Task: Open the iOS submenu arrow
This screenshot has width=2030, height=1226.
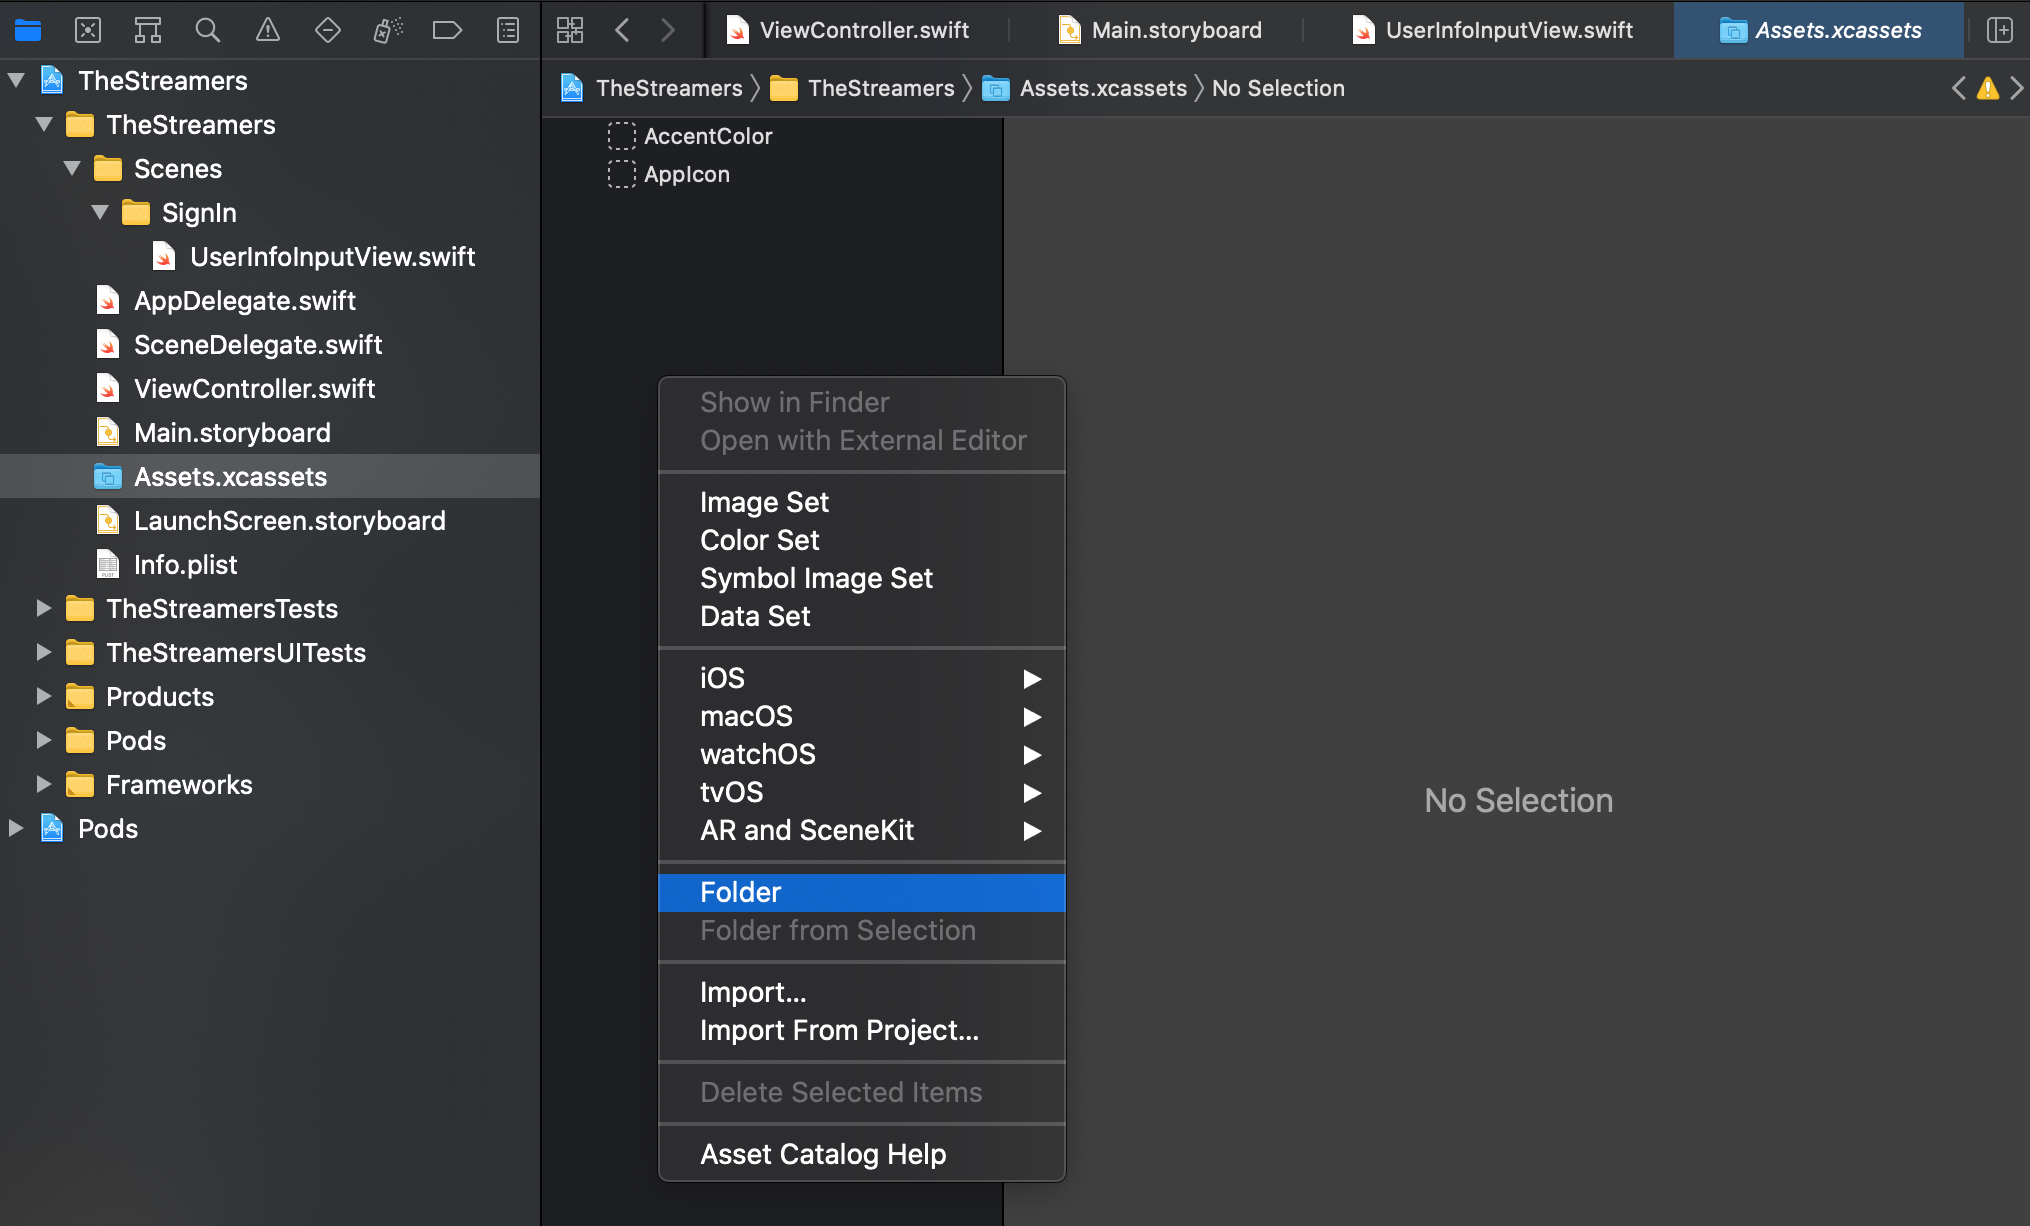Action: [1032, 679]
